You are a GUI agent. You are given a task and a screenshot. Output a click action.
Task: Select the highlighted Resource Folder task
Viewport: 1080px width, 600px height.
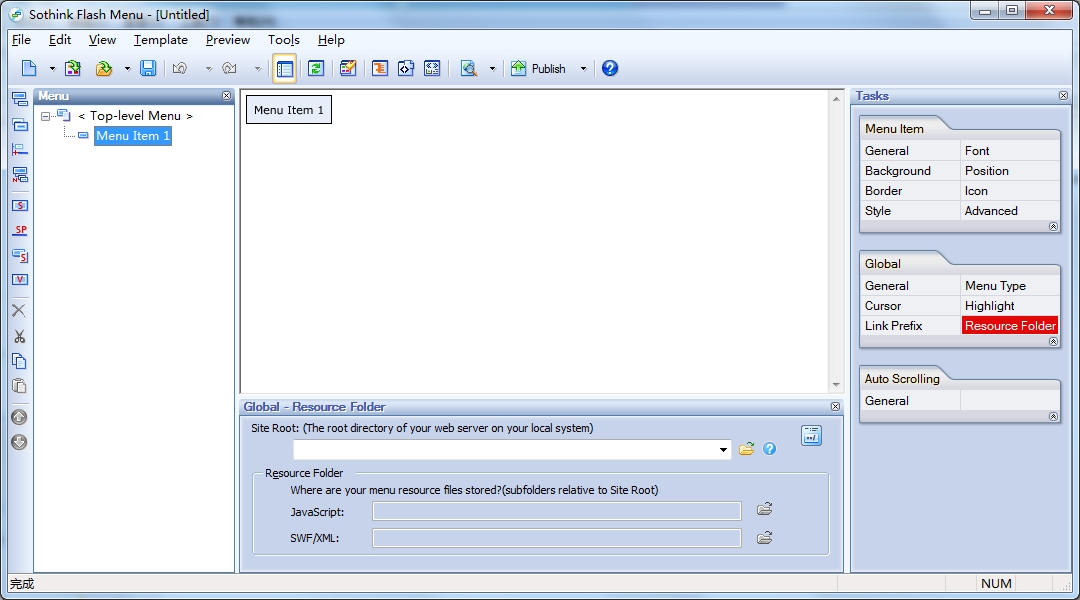coord(1010,326)
